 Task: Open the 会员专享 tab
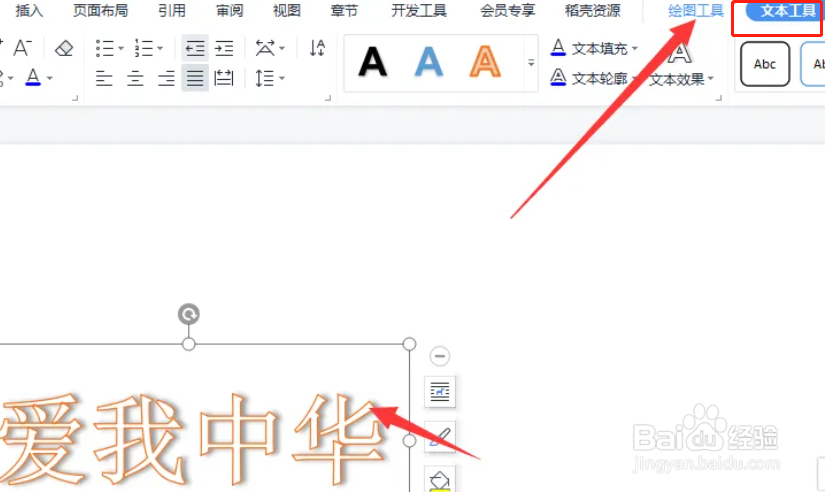(x=508, y=11)
